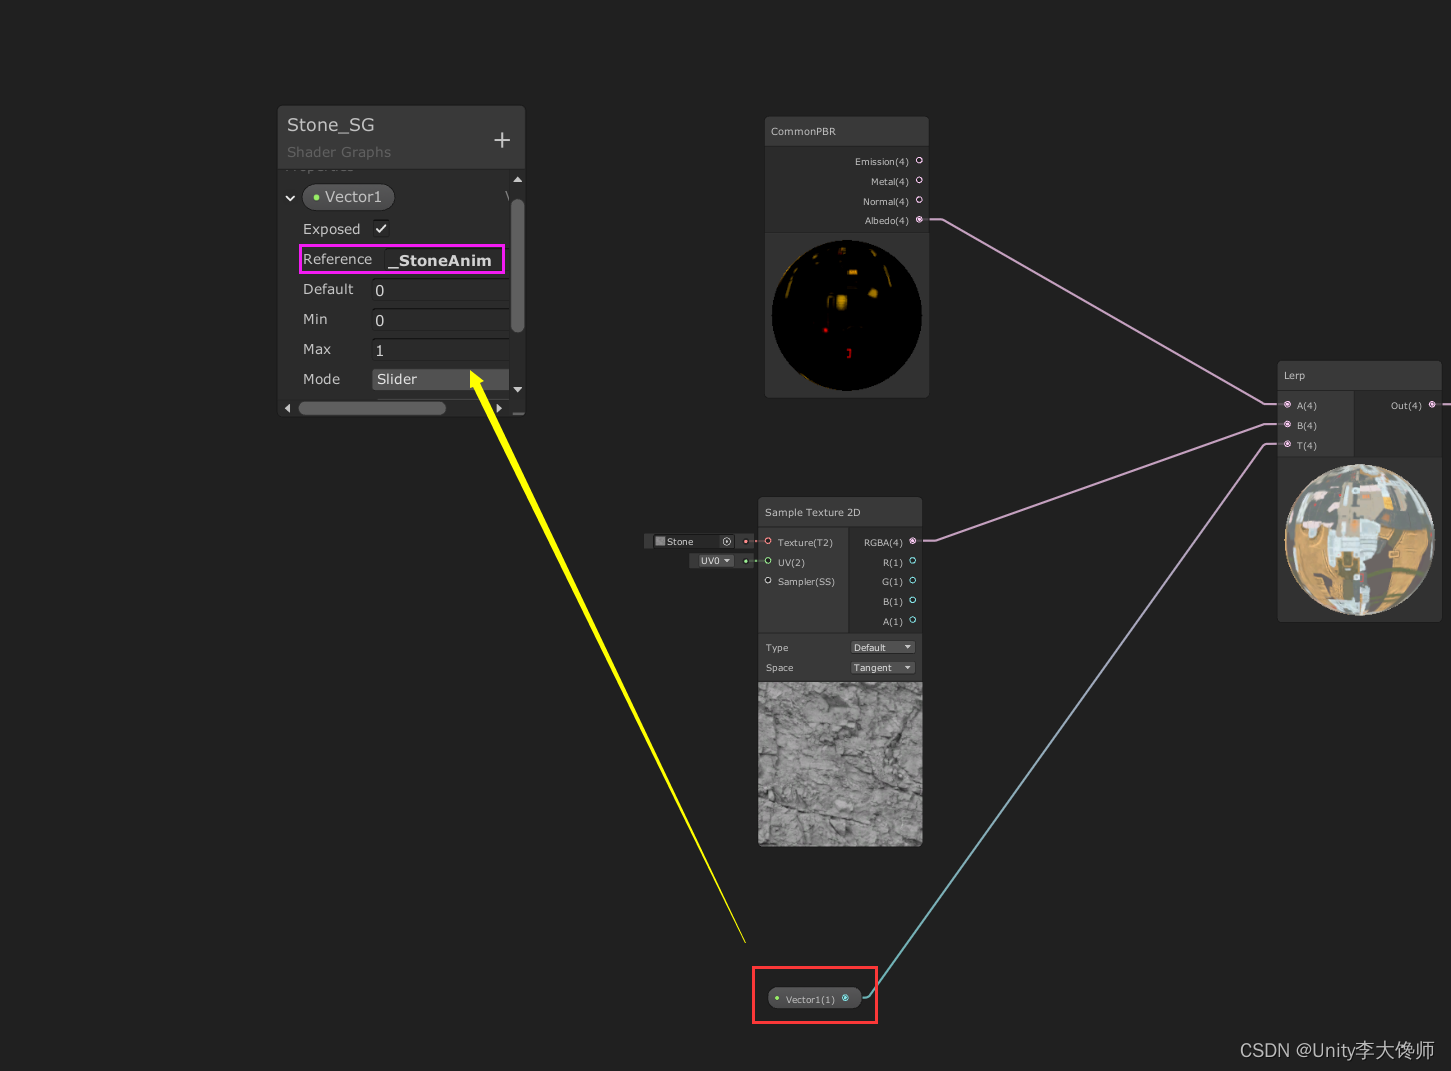Viewport: 1451px width, 1071px height.
Task: Click the stone texture preview image
Action: (x=840, y=764)
